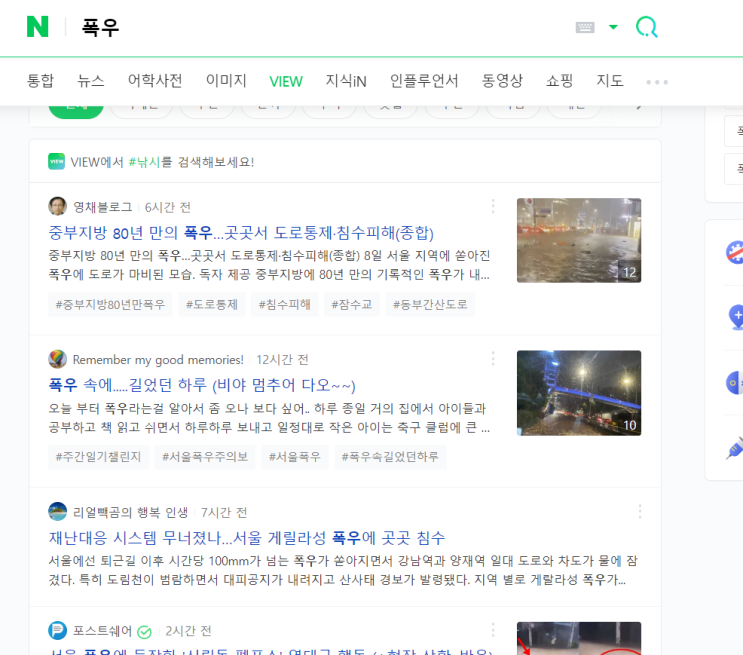
Task: Open the 재난대응 시스템 무너졌나 post title
Action: click(x=247, y=538)
